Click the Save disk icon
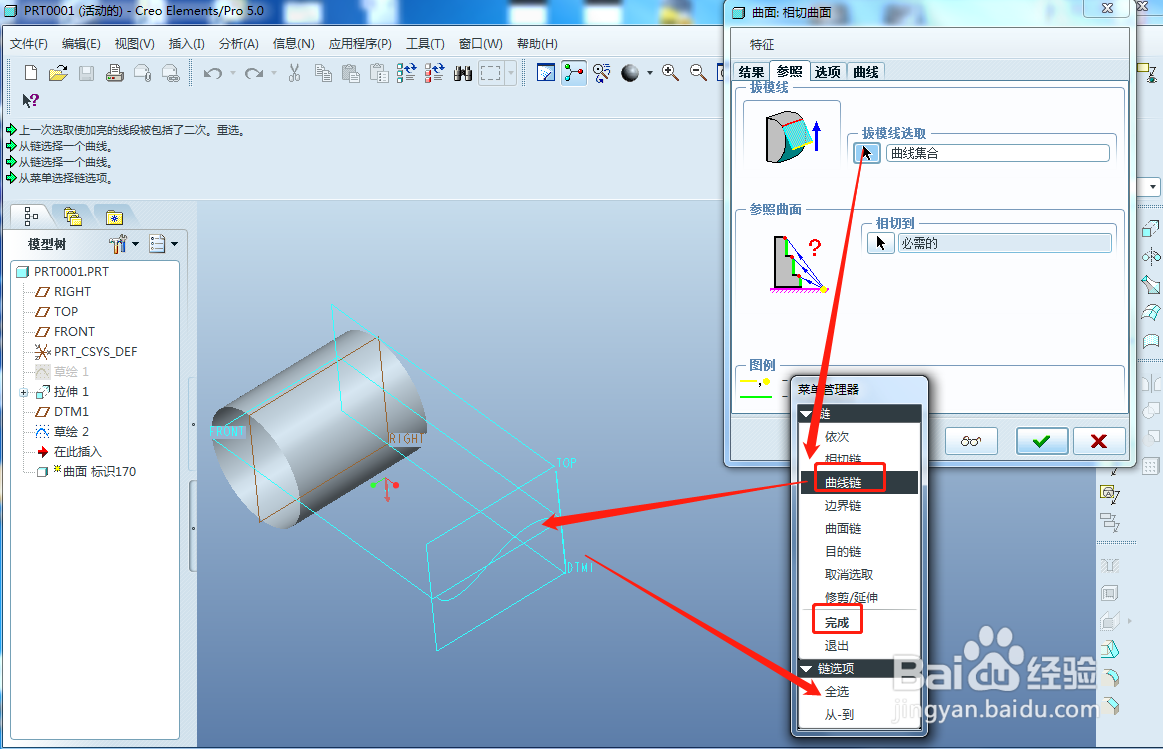 click(x=87, y=73)
